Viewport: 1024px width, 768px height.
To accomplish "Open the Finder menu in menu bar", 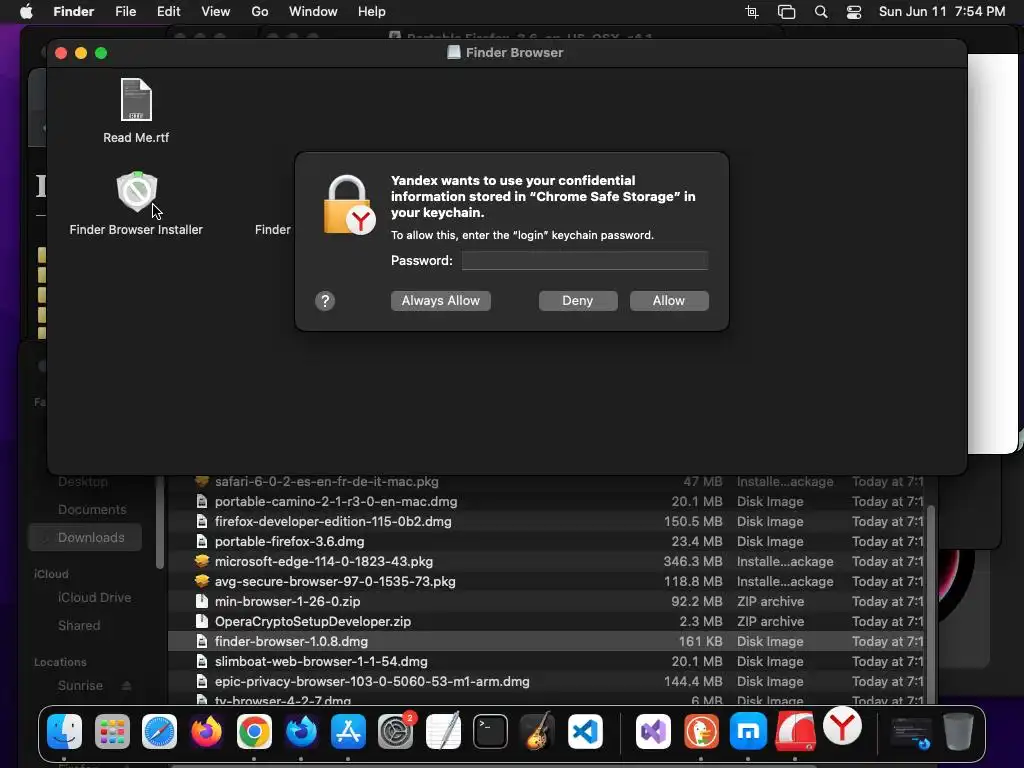I will click(x=74, y=12).
